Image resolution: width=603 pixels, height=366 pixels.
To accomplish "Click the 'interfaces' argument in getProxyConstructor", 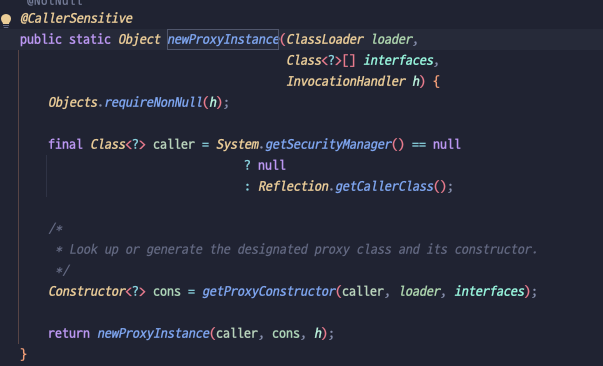I will (x=490, y=291).
